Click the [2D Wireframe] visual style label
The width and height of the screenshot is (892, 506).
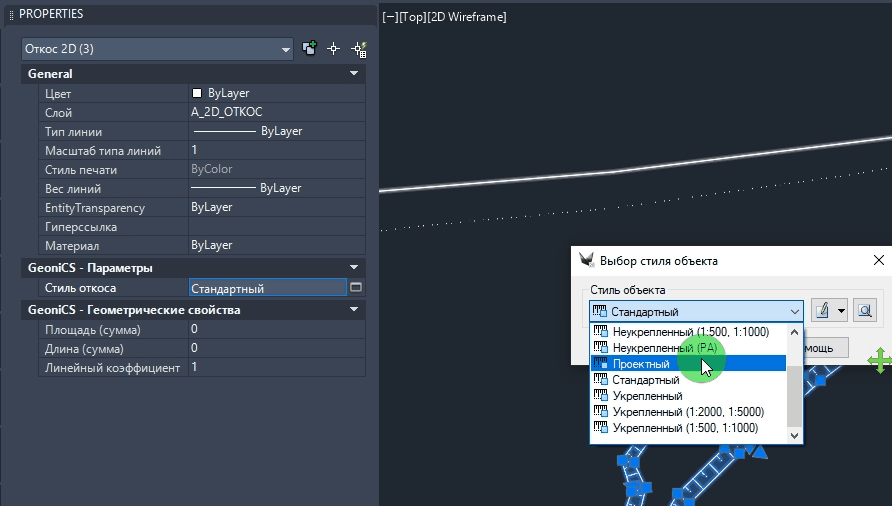coord(467,17)
